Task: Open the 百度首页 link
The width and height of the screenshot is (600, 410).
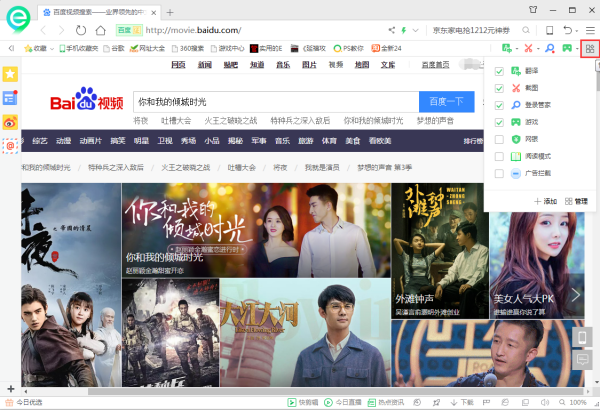Action: pyautogui.click(x=435, y=65)
